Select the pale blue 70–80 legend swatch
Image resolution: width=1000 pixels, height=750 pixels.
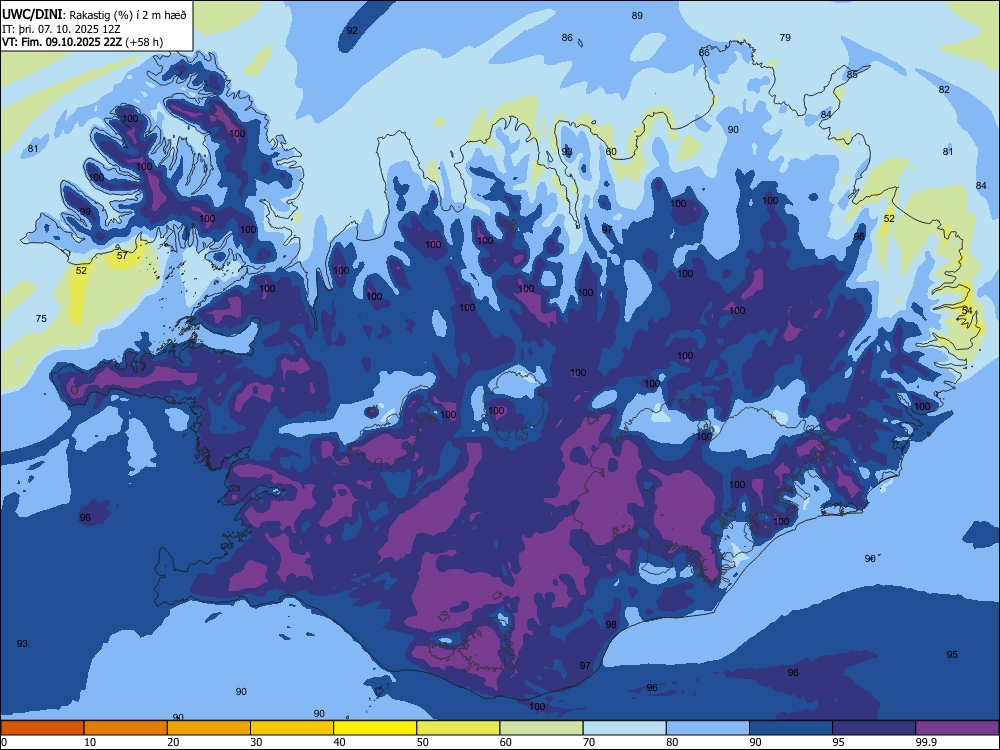coord(624,728)
